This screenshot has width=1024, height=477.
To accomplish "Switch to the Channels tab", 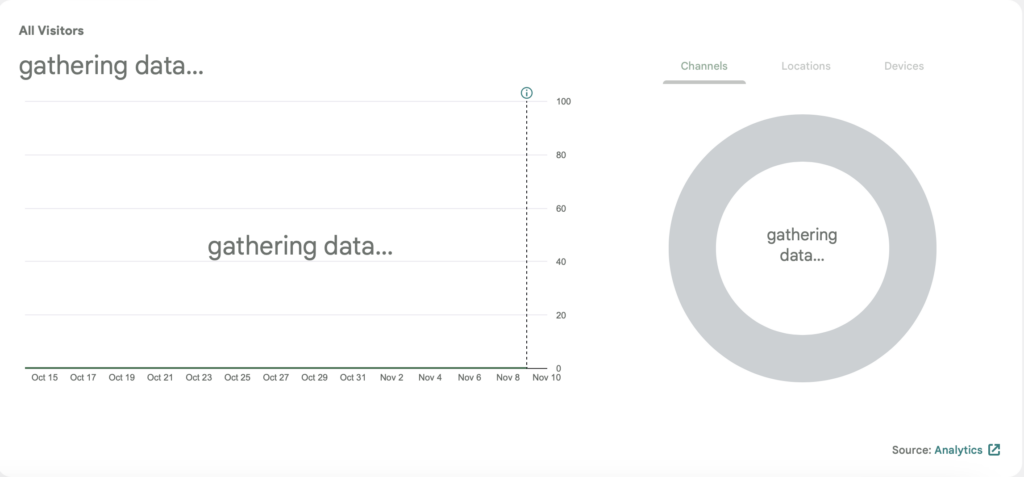I will click(x=704, y=66).
